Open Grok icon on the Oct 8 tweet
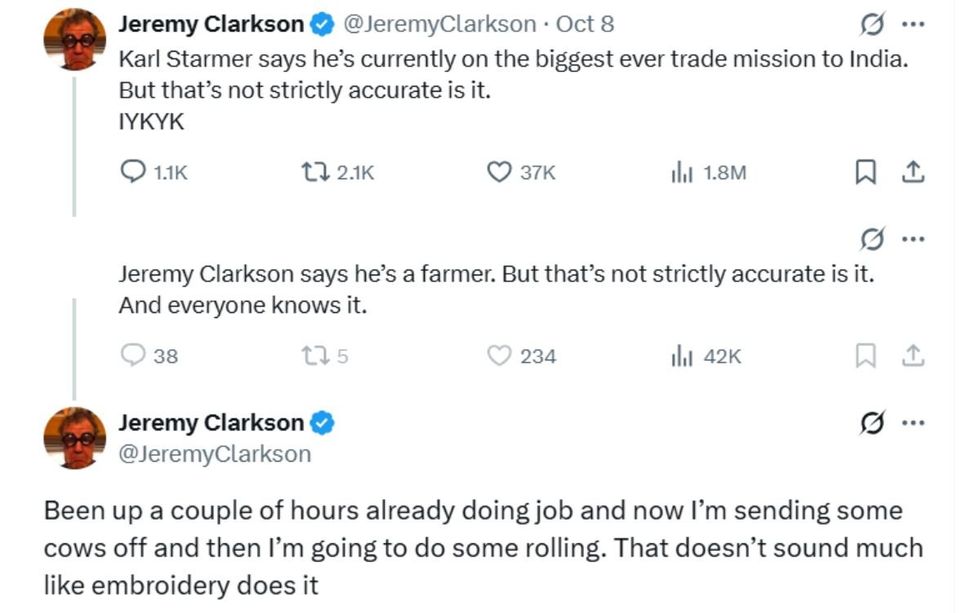Image resolution: width=980 pixels, height=613 pixels. tap(872, 25)
